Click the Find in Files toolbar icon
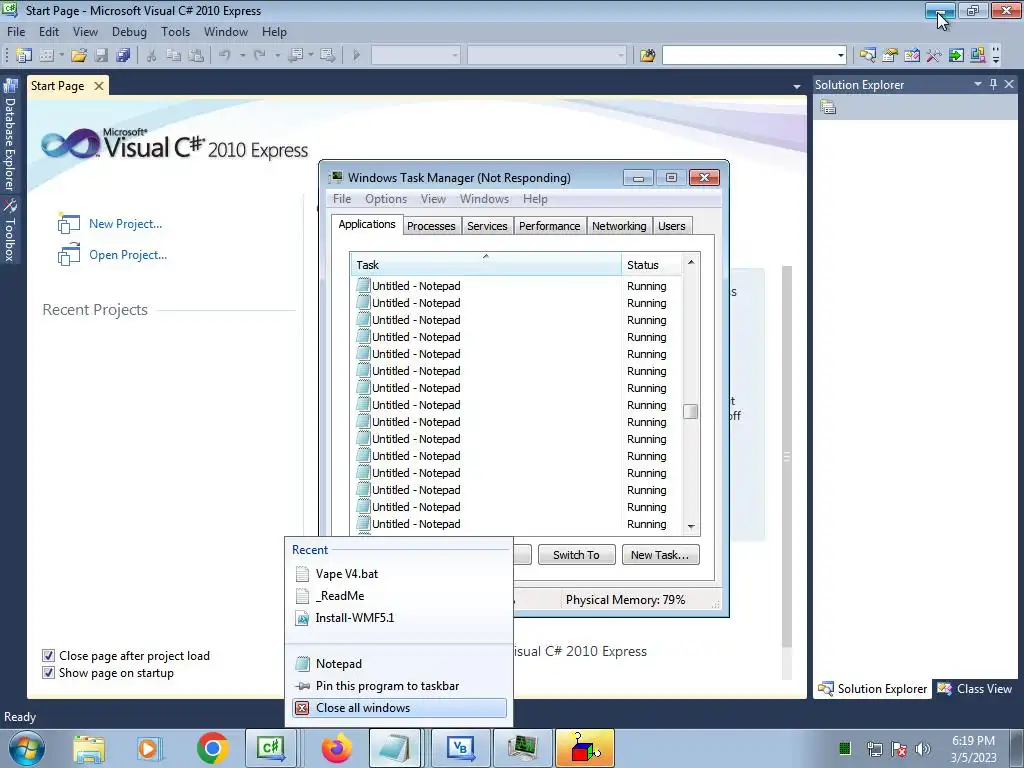 tap(647, 56)
